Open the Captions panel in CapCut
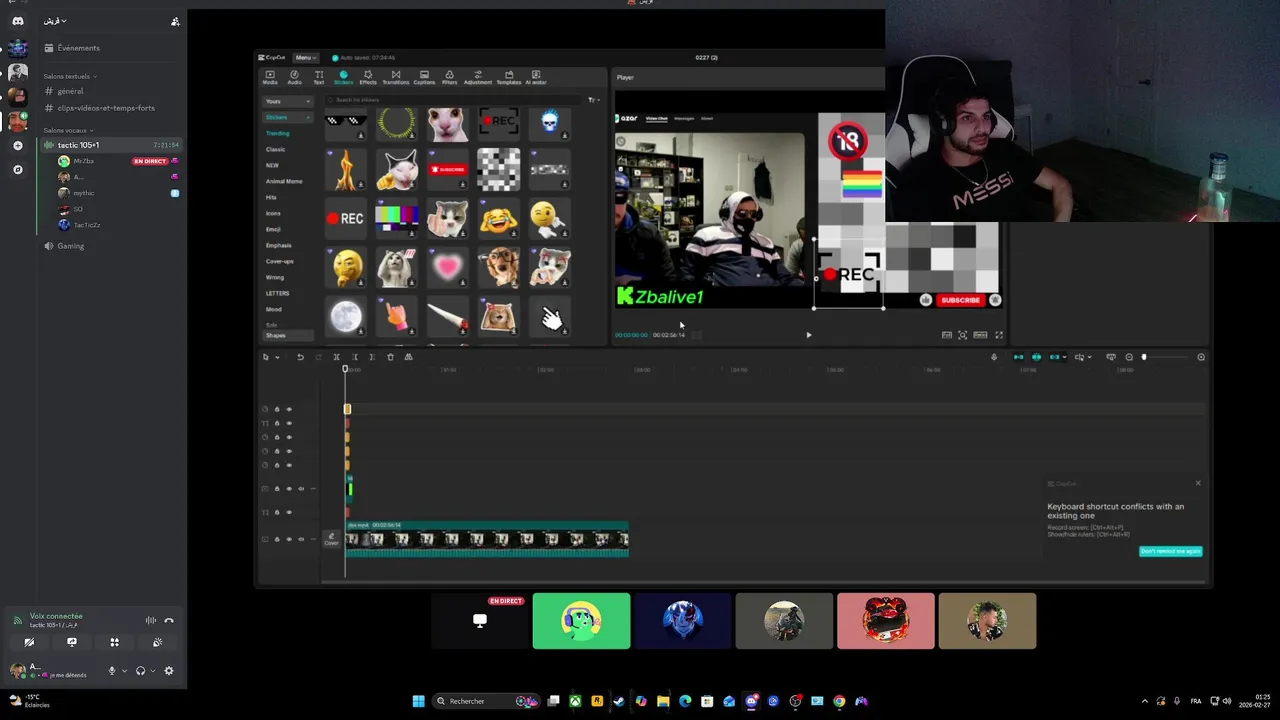 [x=424, y=77]
